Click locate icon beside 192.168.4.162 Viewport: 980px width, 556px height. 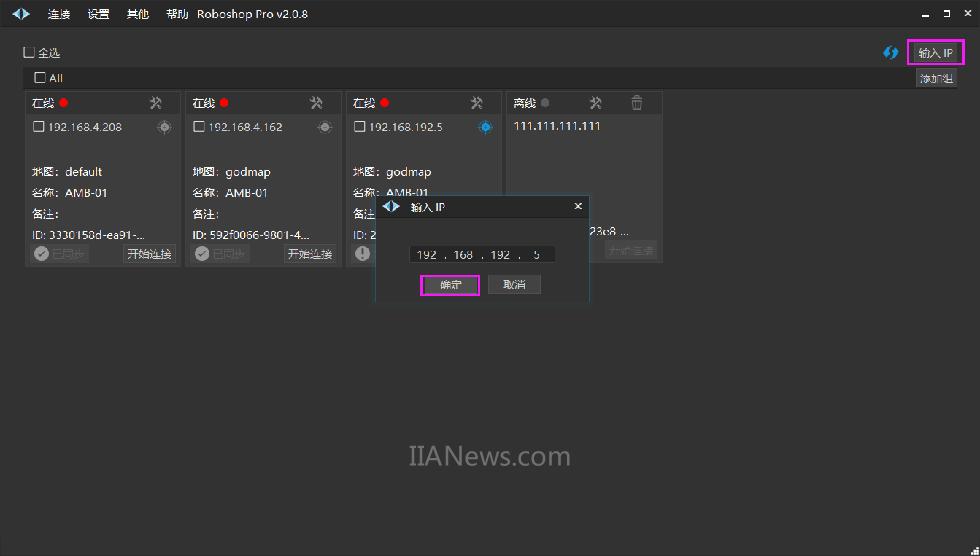coord(324,127)
